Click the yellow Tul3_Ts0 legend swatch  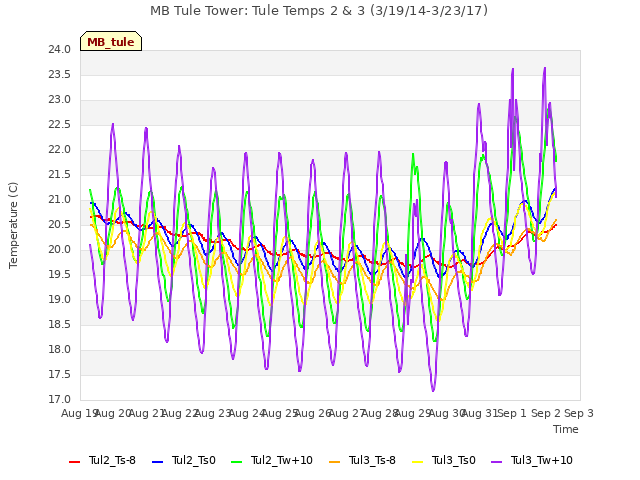point(418,462)
